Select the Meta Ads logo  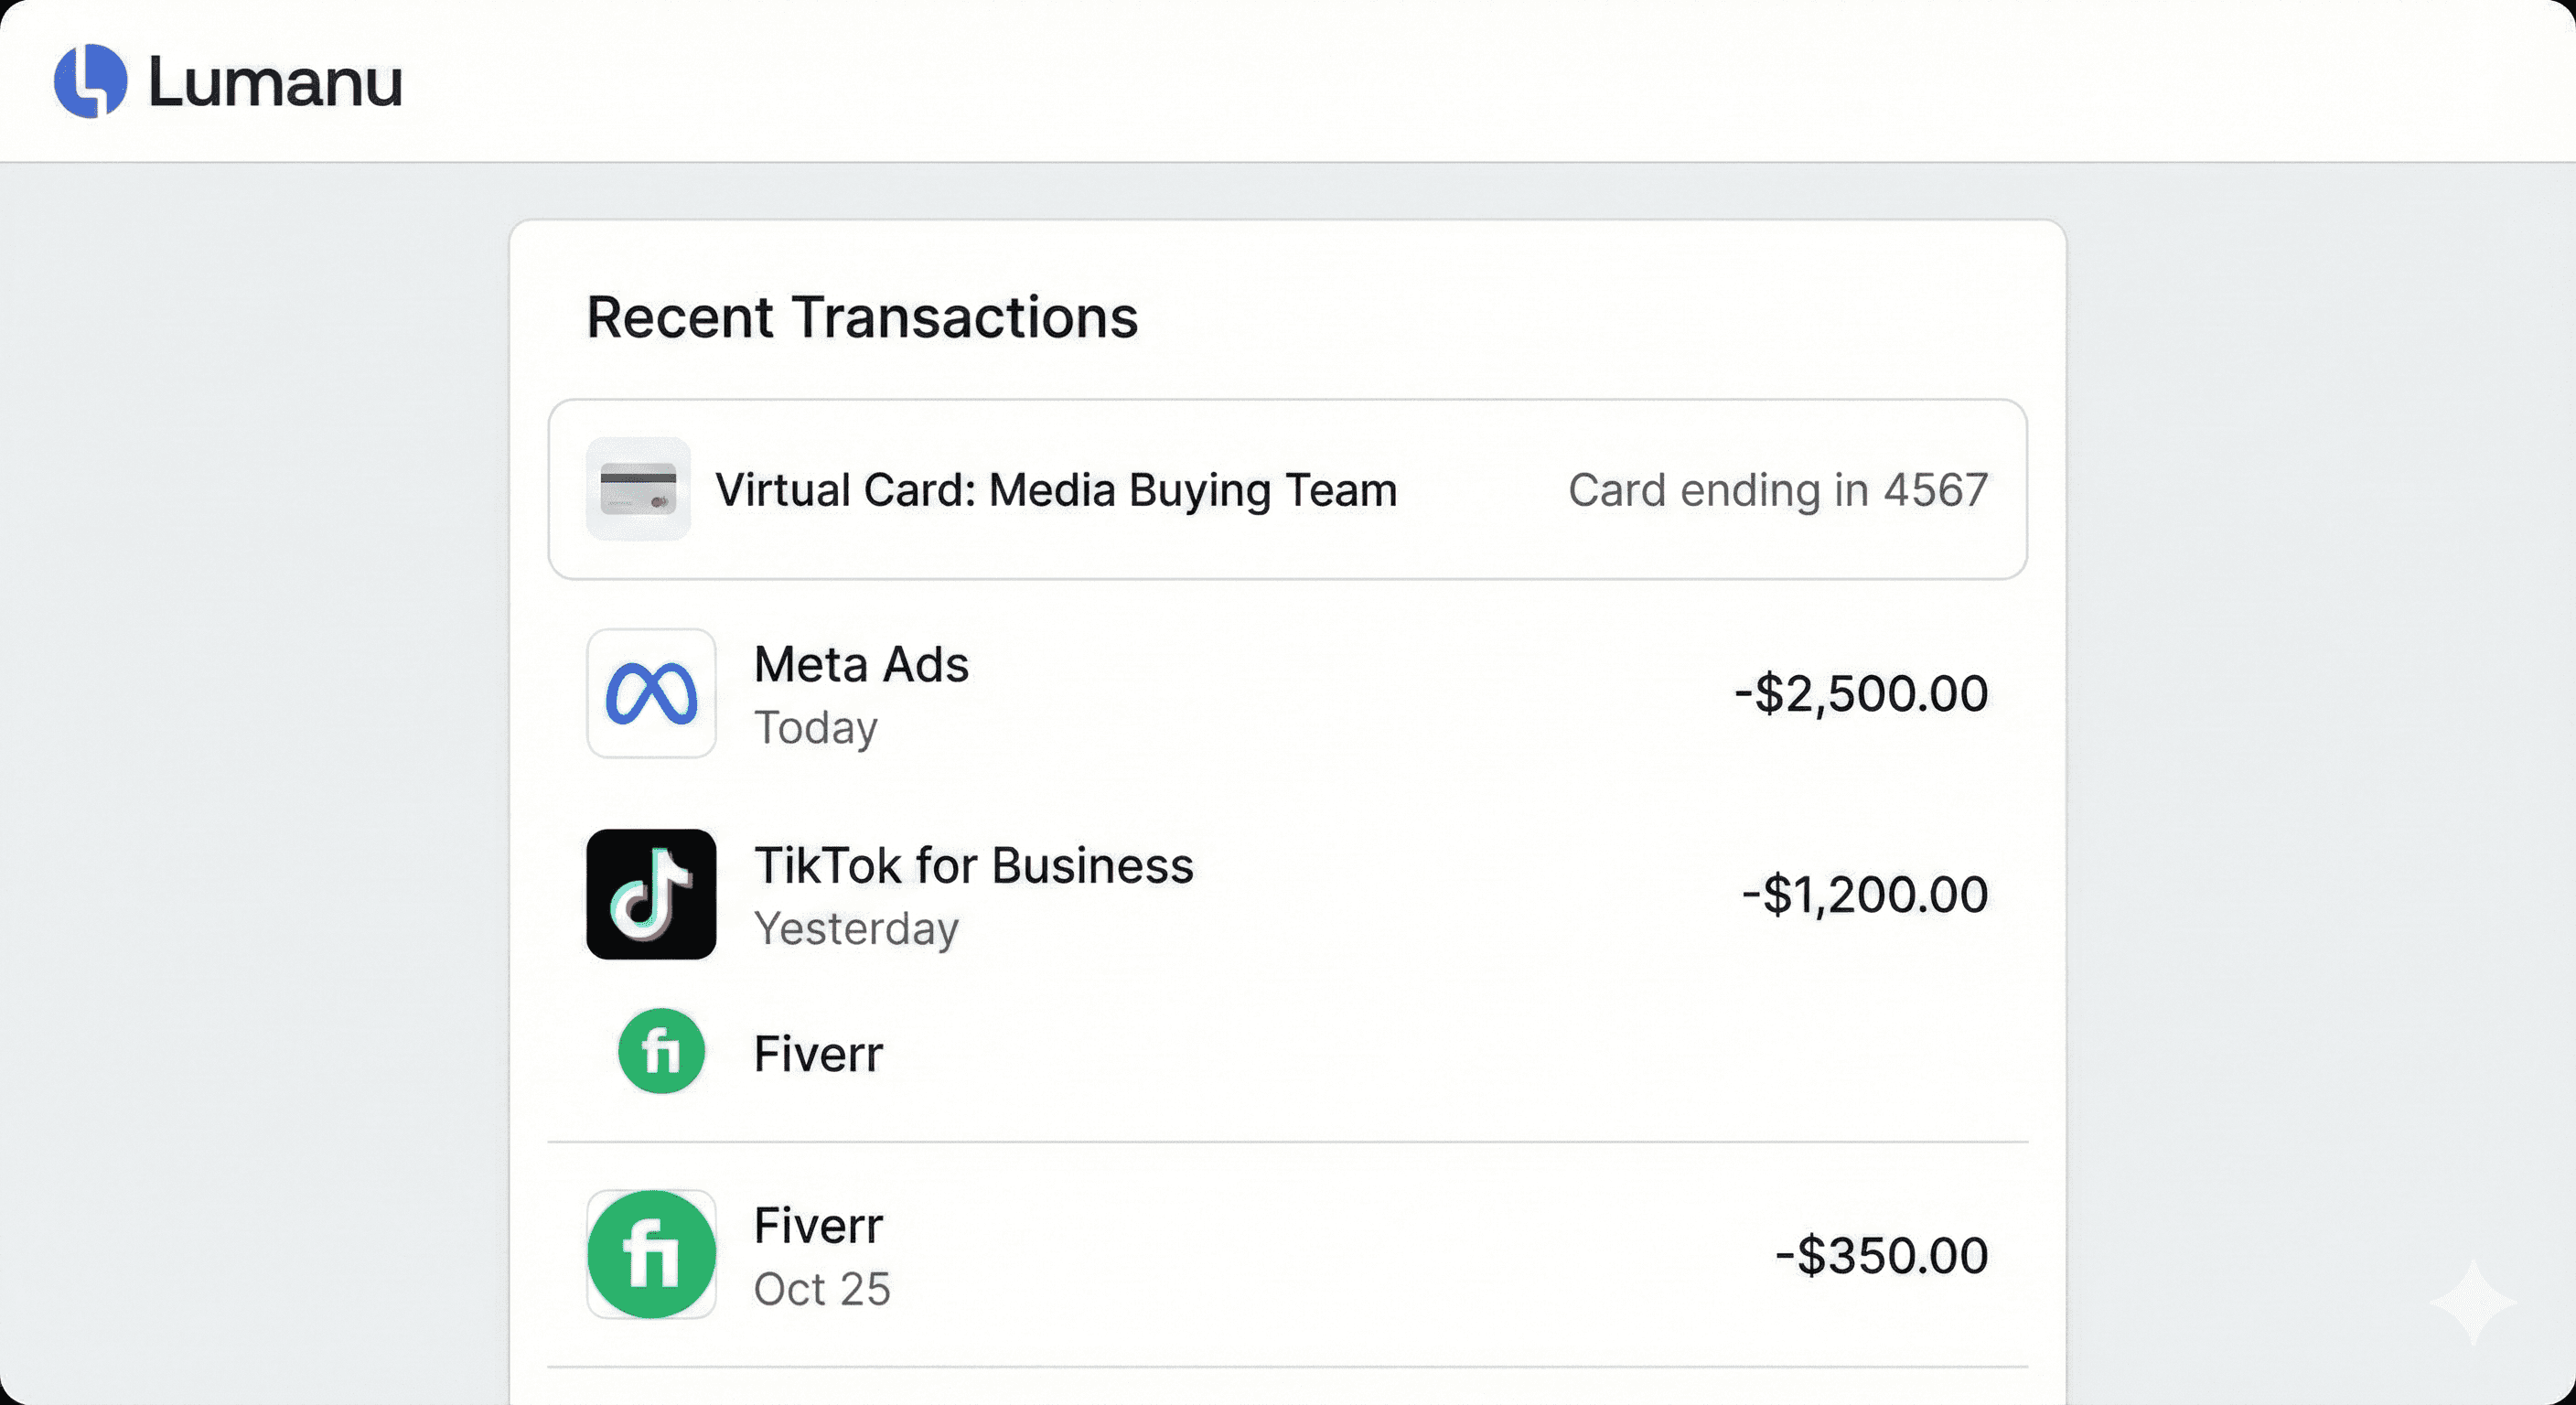point(651,694)
